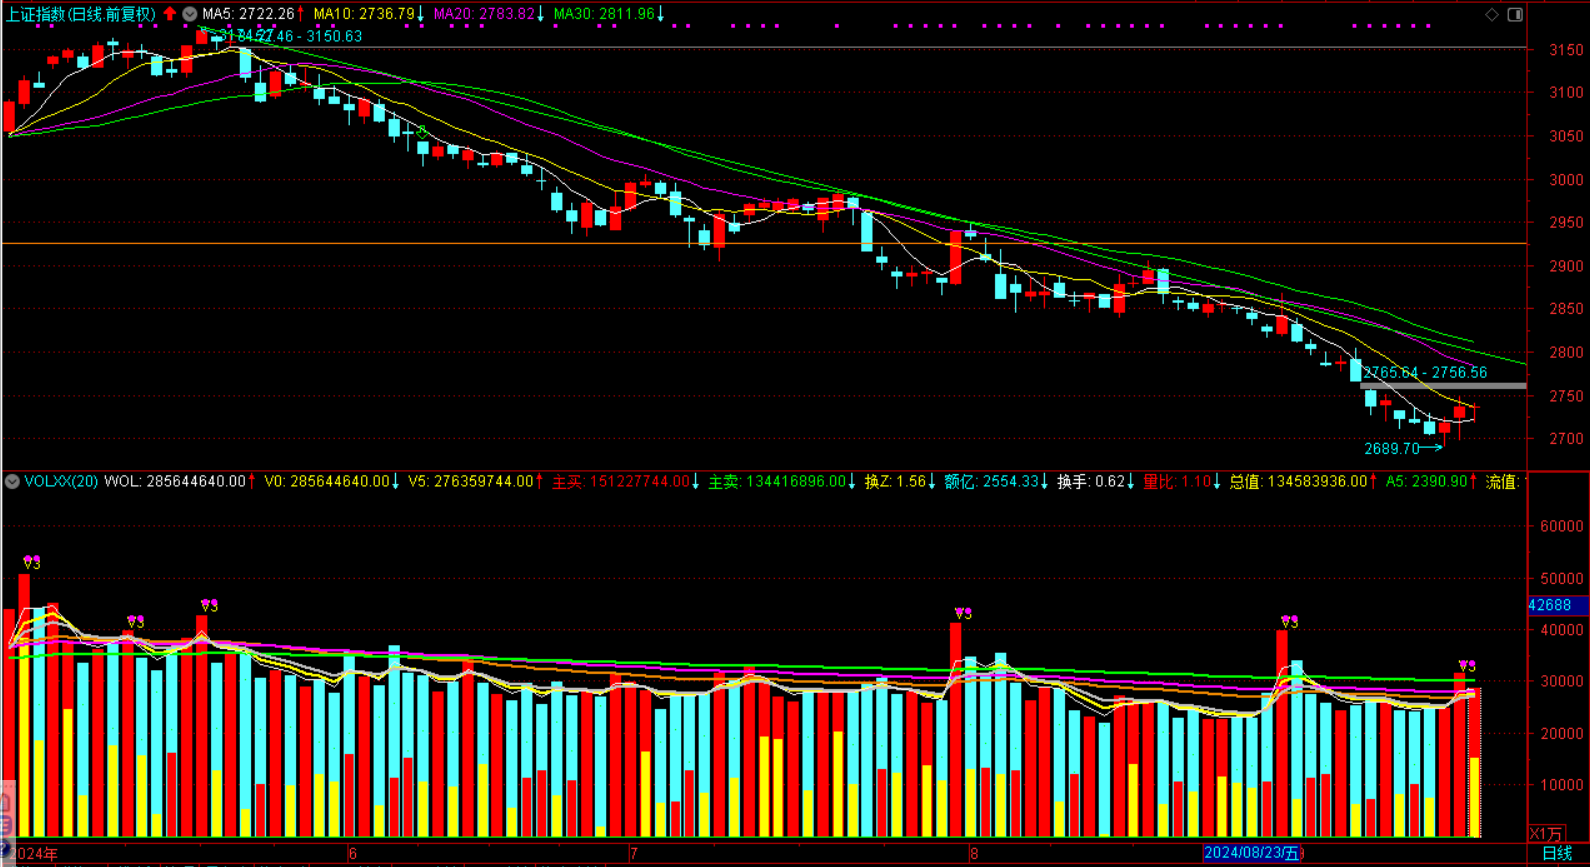Select the MA20: 2783.82 label
Screen dimensions: 1590x867
coord(483,14)
